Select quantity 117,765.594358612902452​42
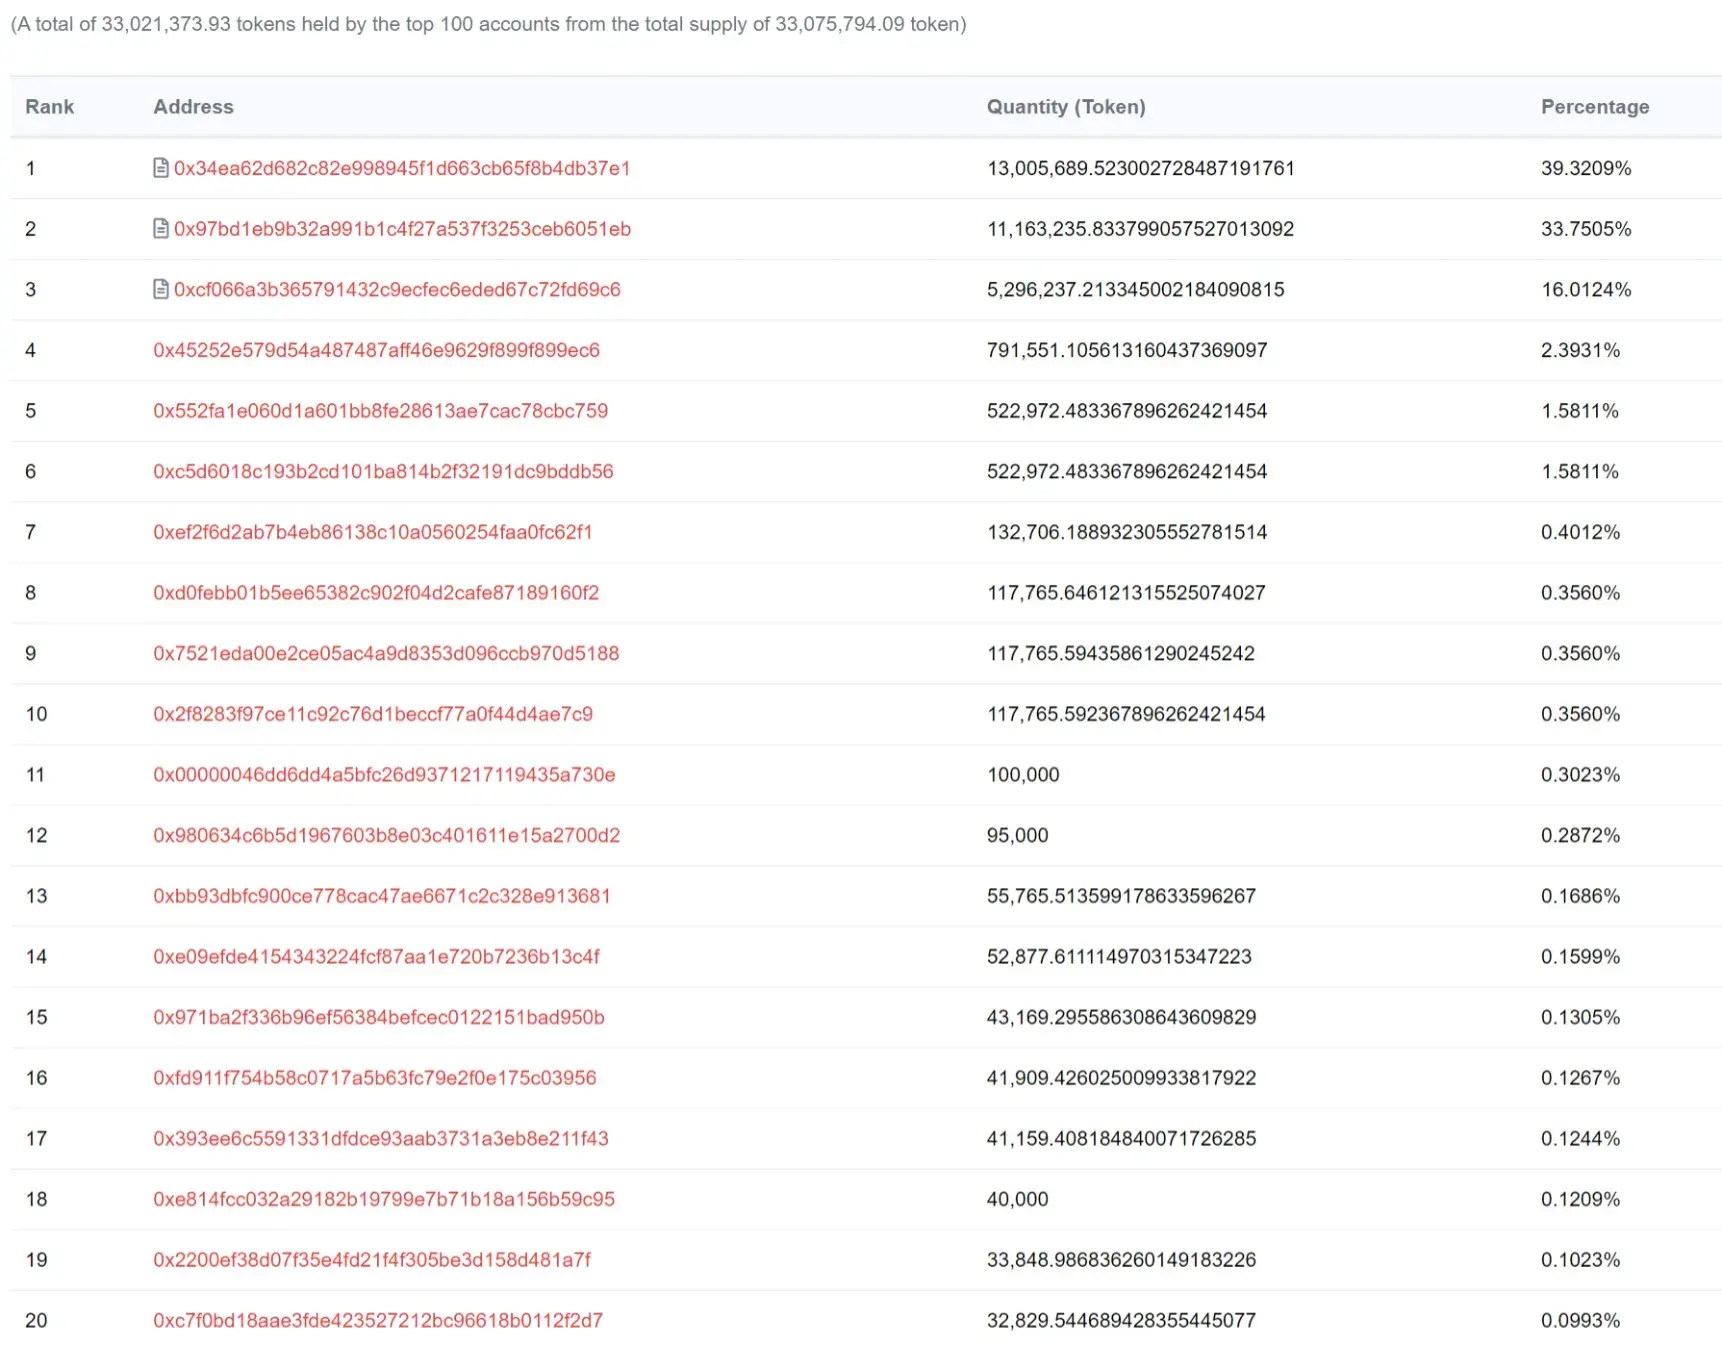The image size is (1722, 1348). click(x=1121, y=653)
